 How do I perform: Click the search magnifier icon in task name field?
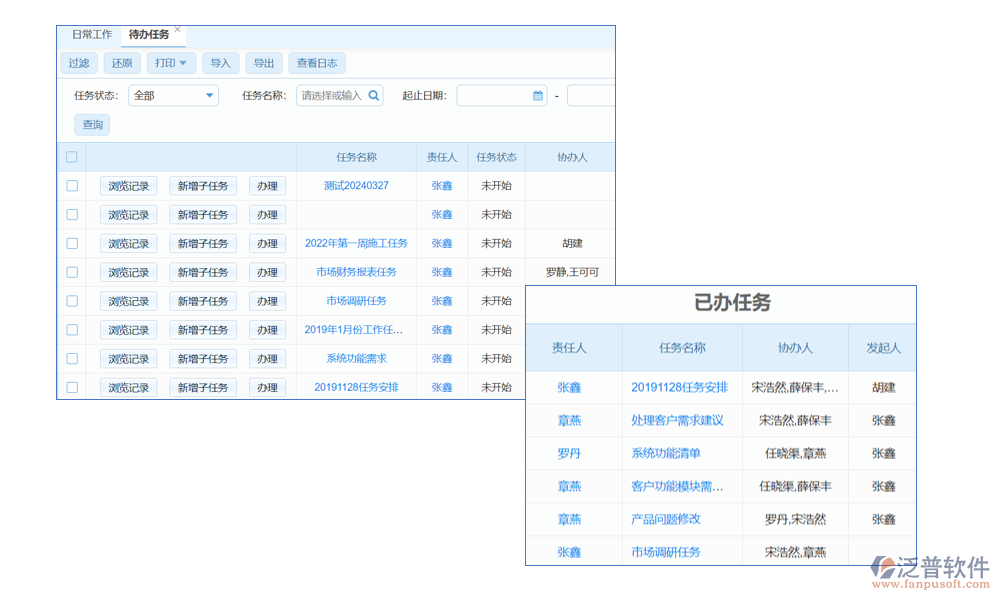(374, 96)
